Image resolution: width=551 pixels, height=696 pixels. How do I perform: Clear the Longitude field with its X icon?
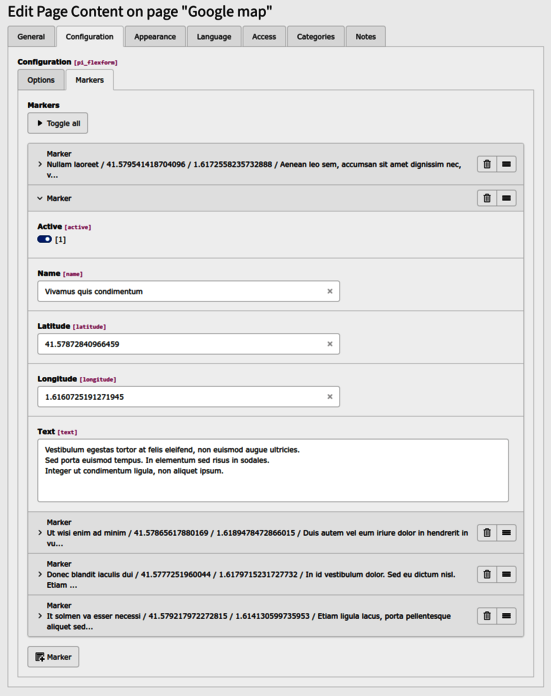(x=330, y=397)
